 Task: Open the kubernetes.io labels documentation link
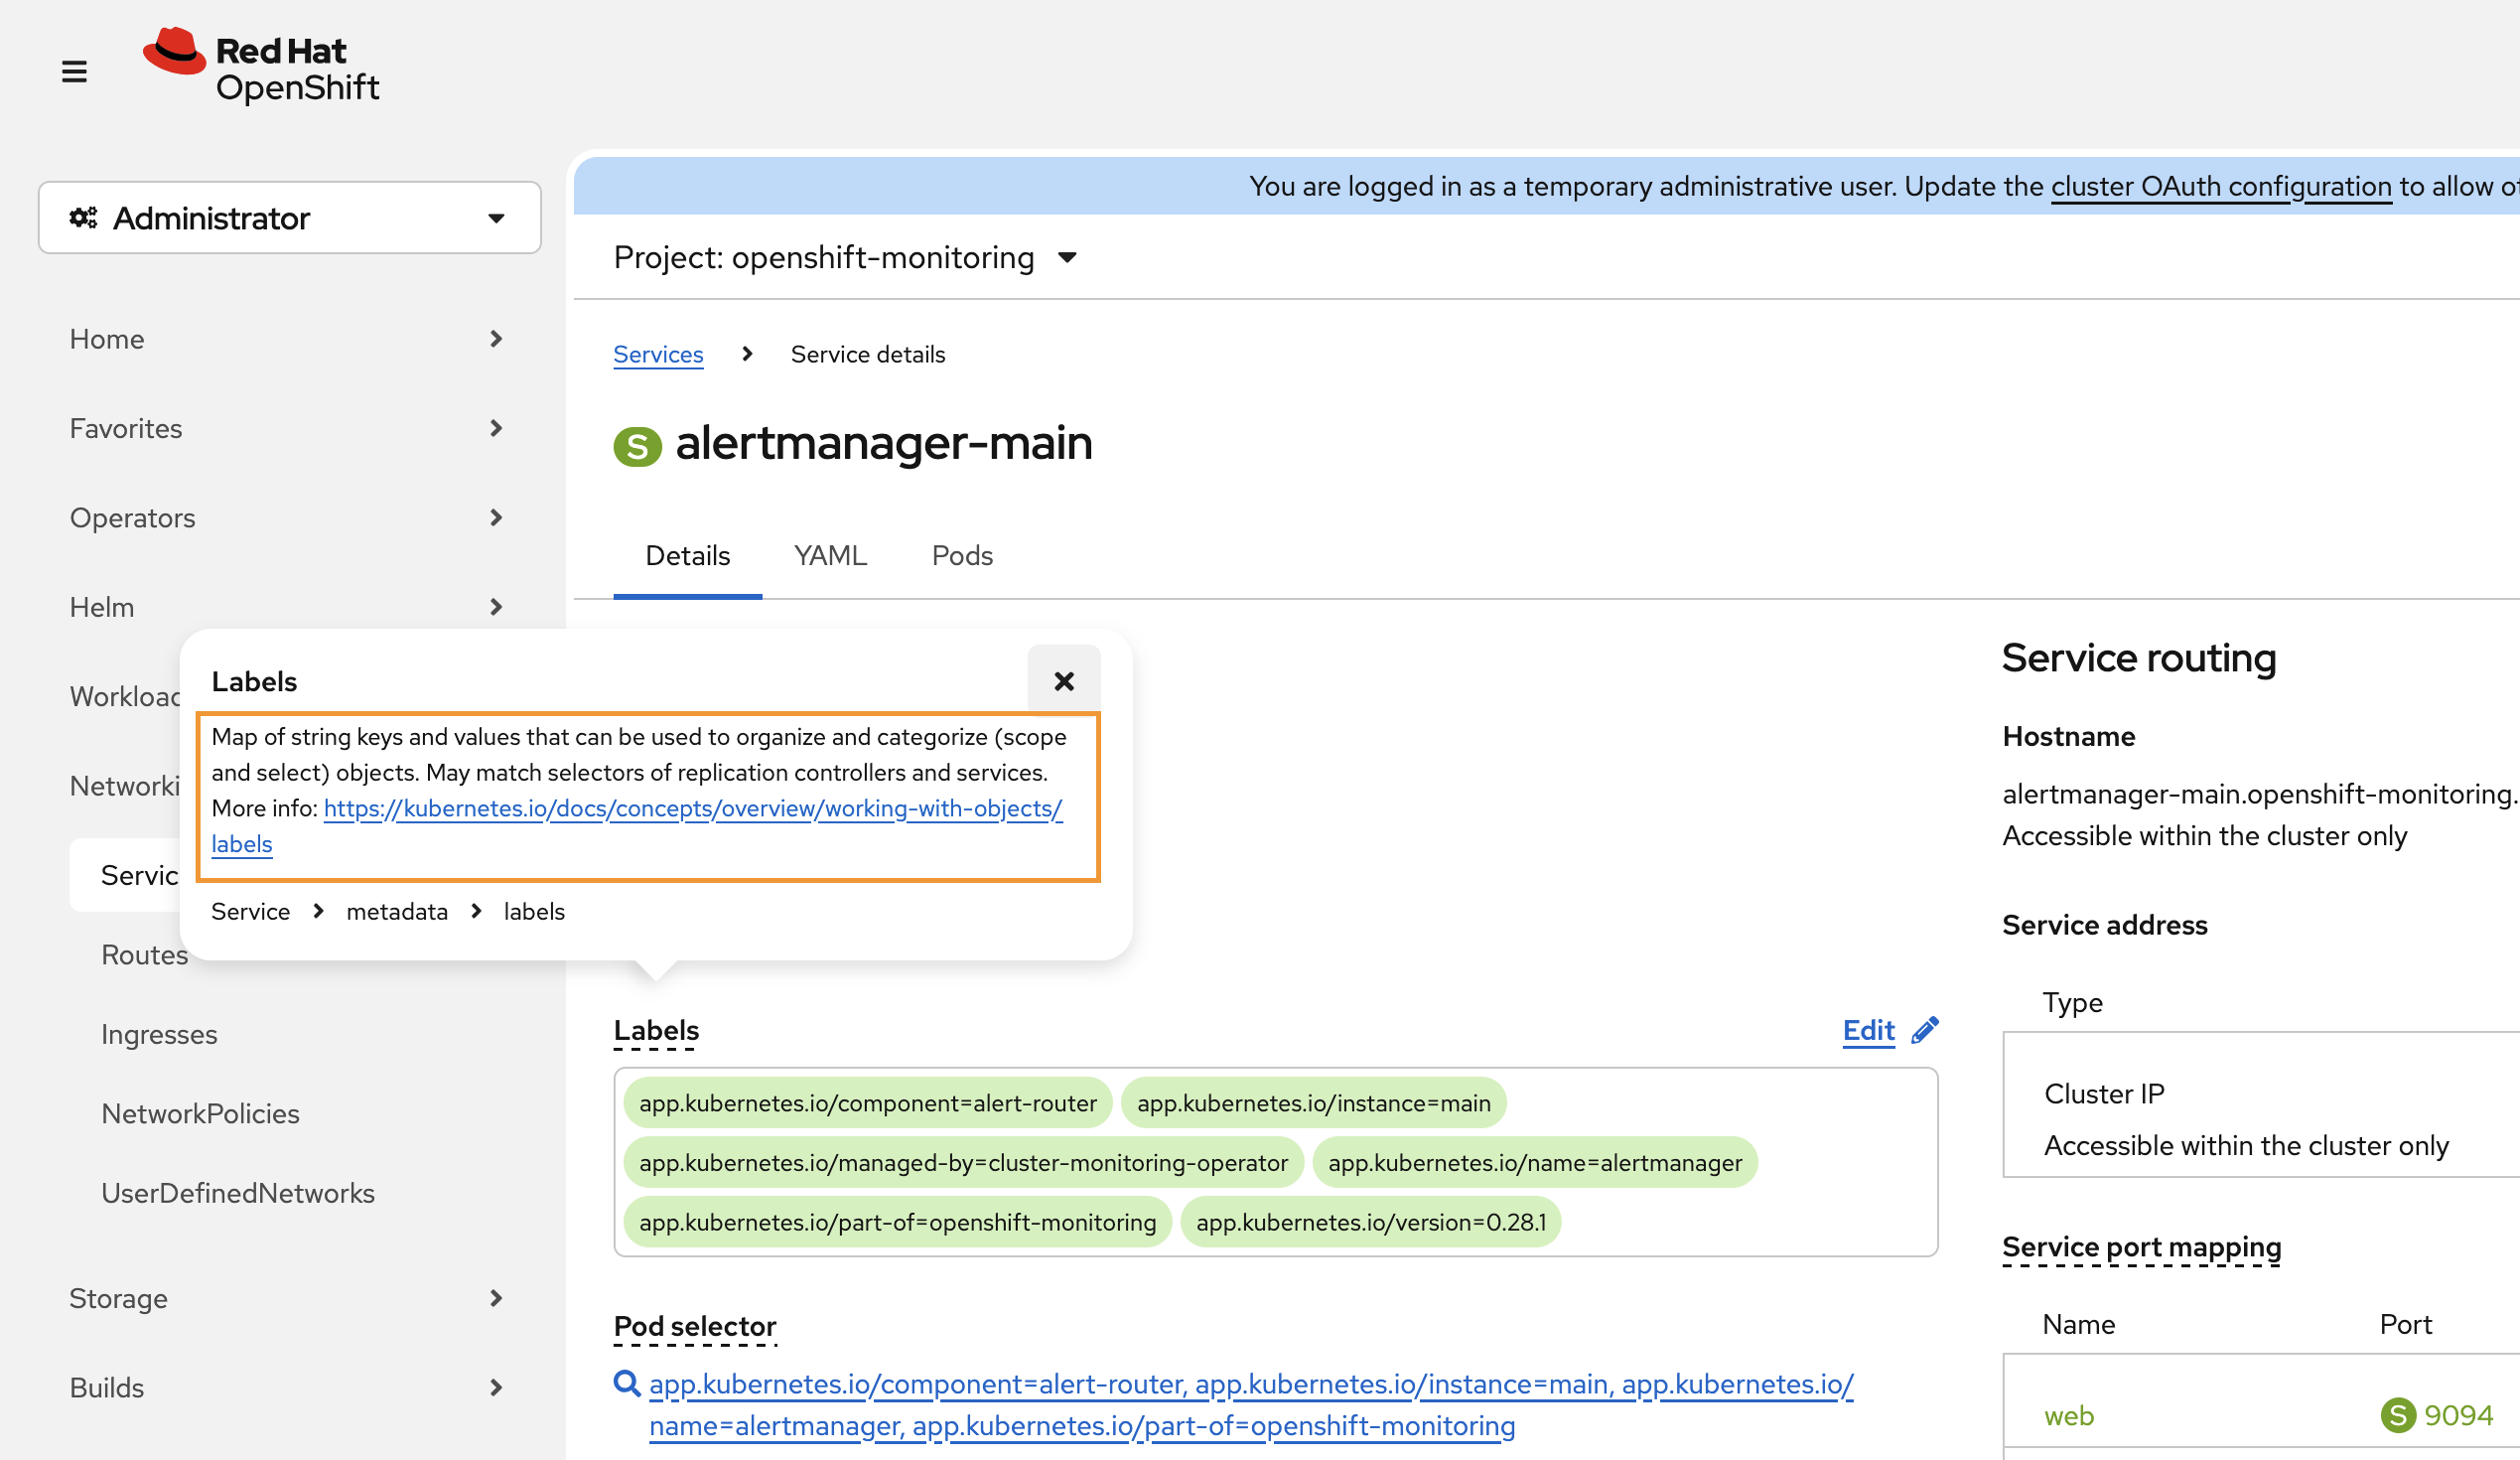point(692,808)
